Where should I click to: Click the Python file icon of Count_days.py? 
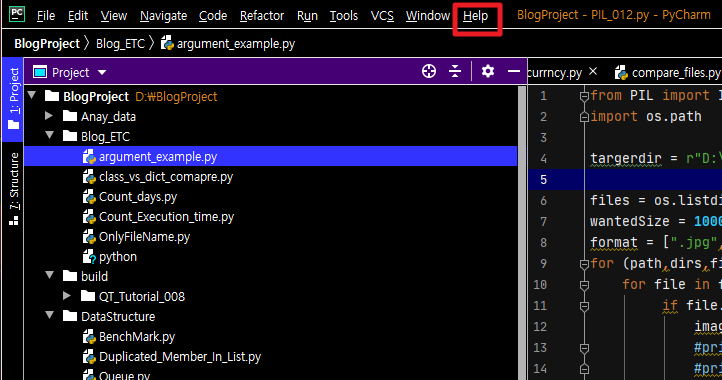pos(89,197)
